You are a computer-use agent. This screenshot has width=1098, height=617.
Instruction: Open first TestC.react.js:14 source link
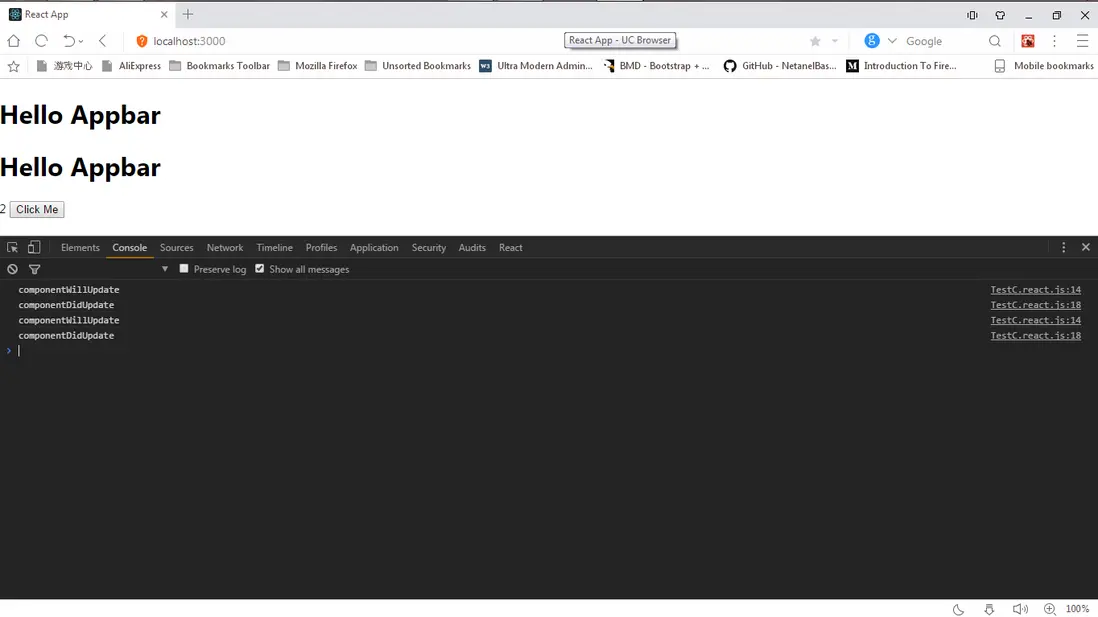1036,289
